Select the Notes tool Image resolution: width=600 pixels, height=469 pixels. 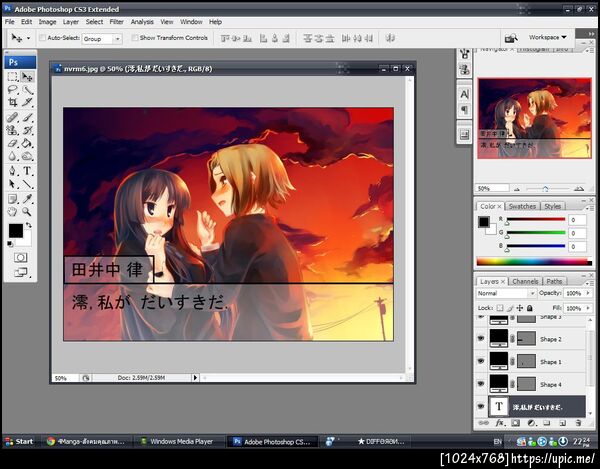click(x=13, y=199)
